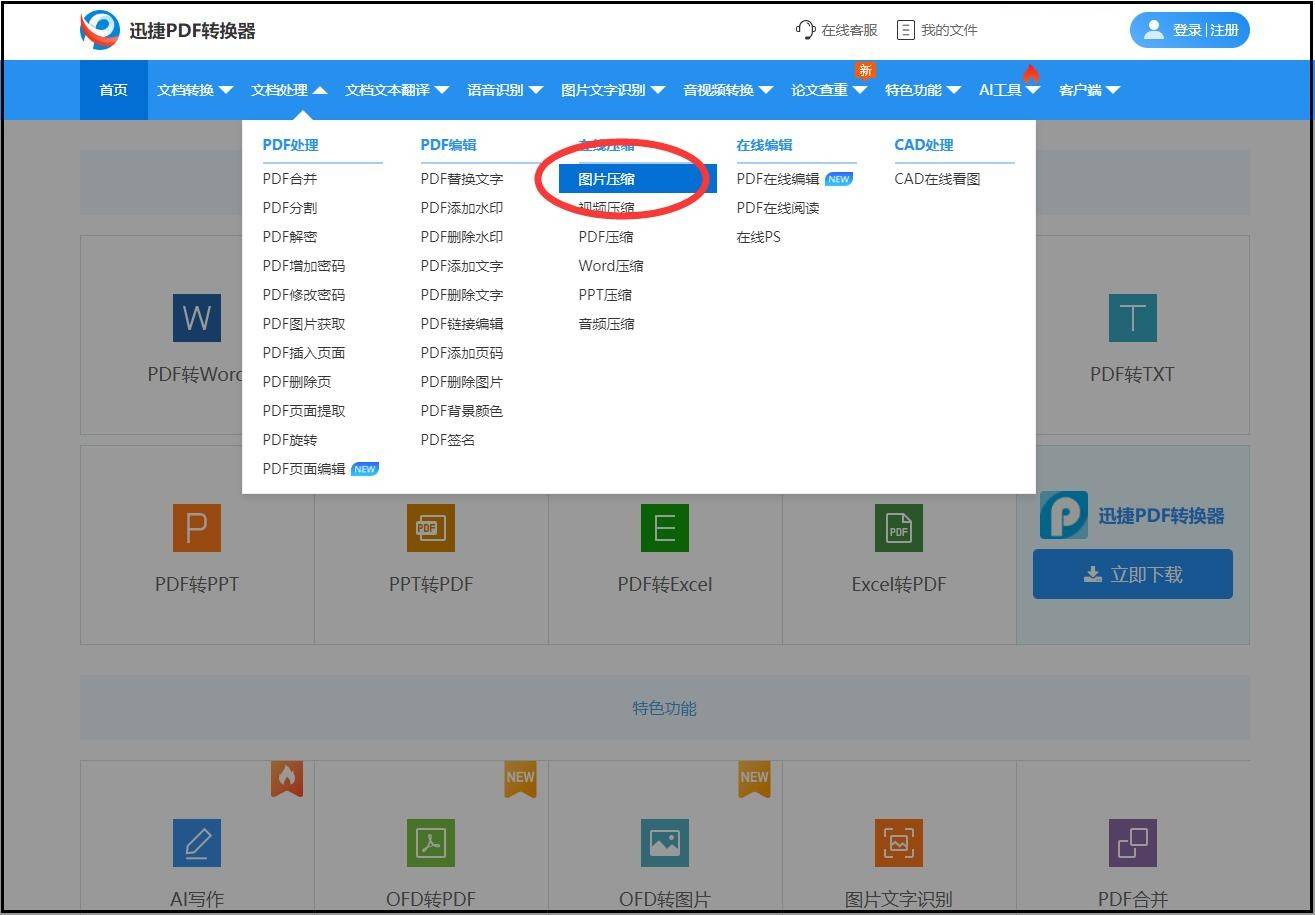Open the PDF转Excel tool icon

coord(664,528)
